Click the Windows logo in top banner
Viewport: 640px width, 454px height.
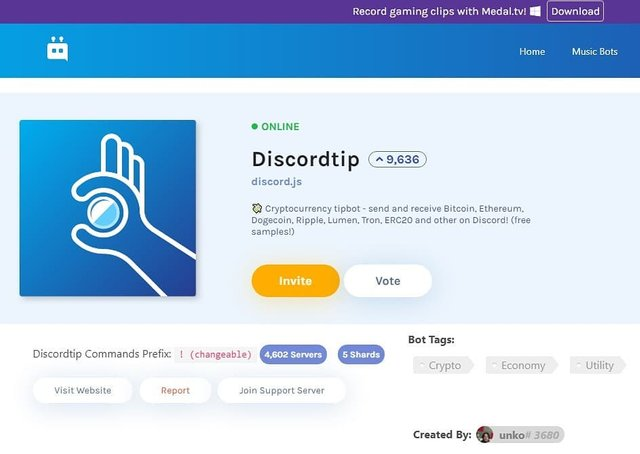535,11
